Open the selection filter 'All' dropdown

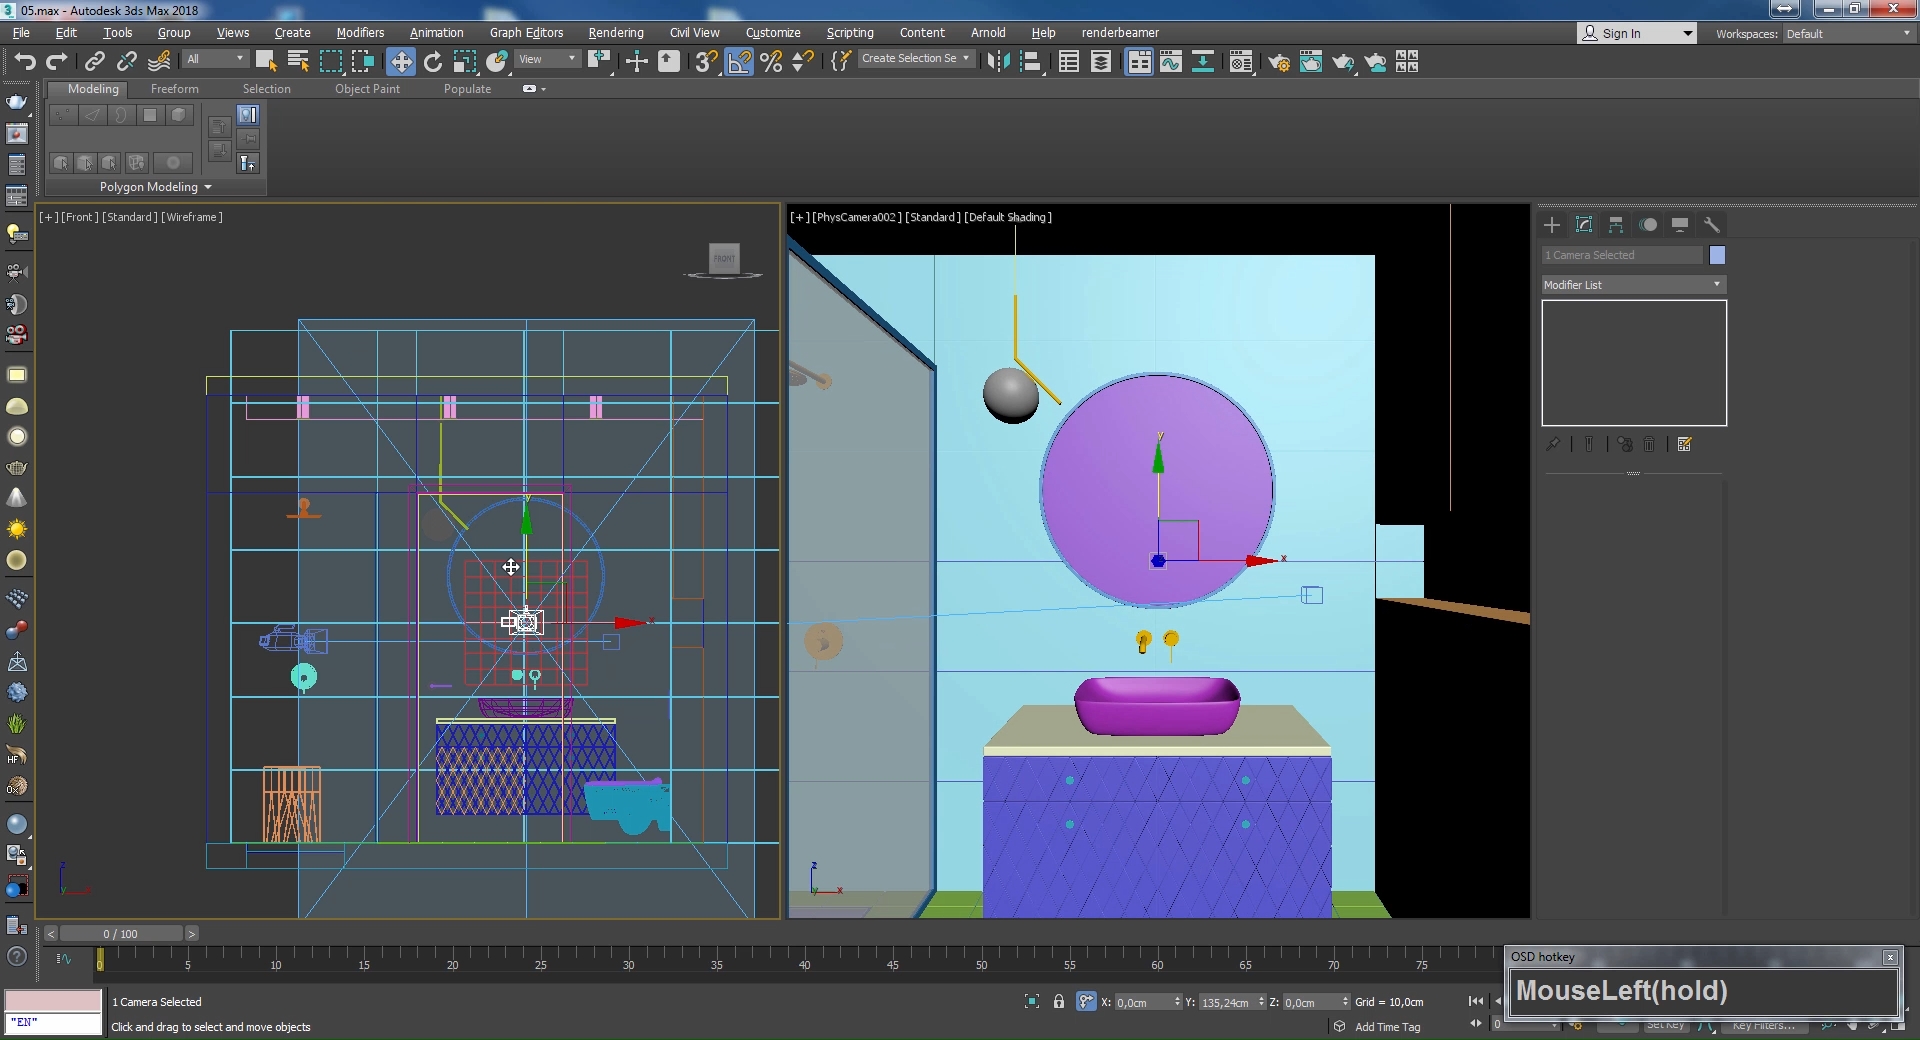point(215,59)
